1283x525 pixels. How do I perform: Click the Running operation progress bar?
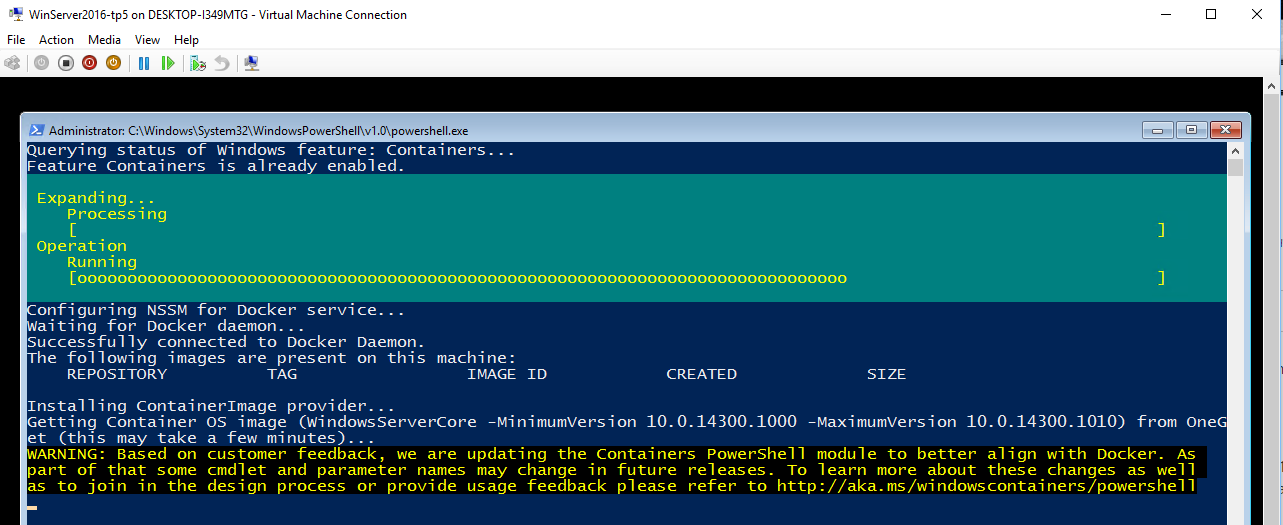coord(616,278)
